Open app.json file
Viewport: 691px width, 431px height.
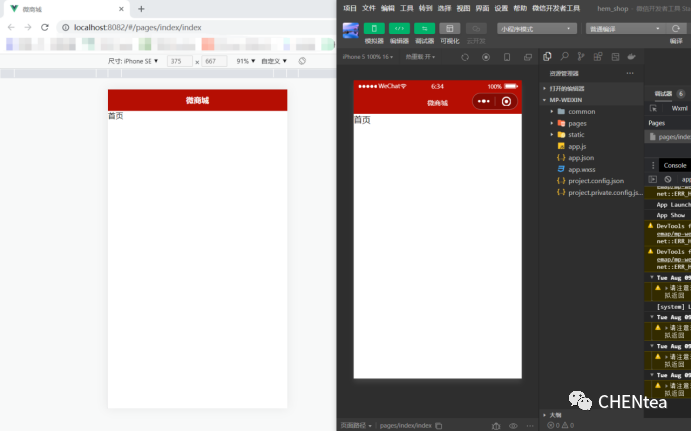(x=591, y=158)
